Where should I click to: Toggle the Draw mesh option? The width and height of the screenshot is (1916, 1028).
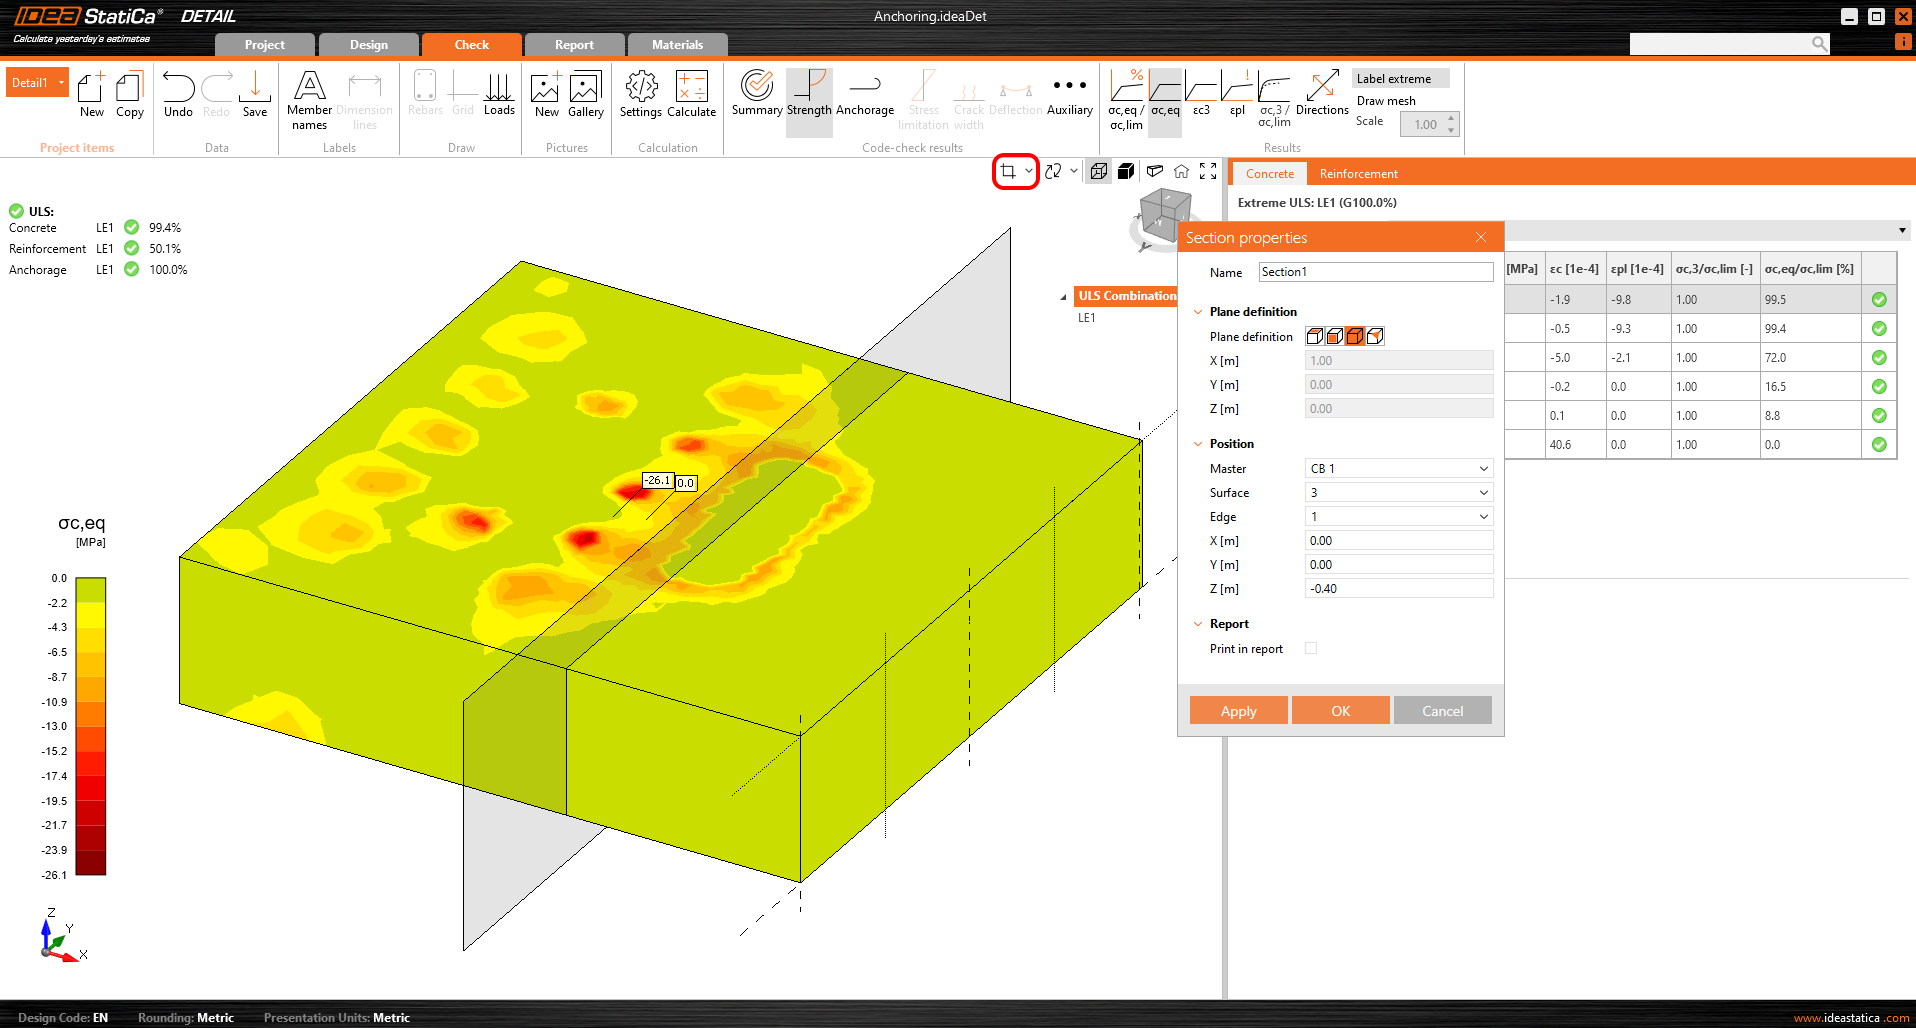point(1386,101)
